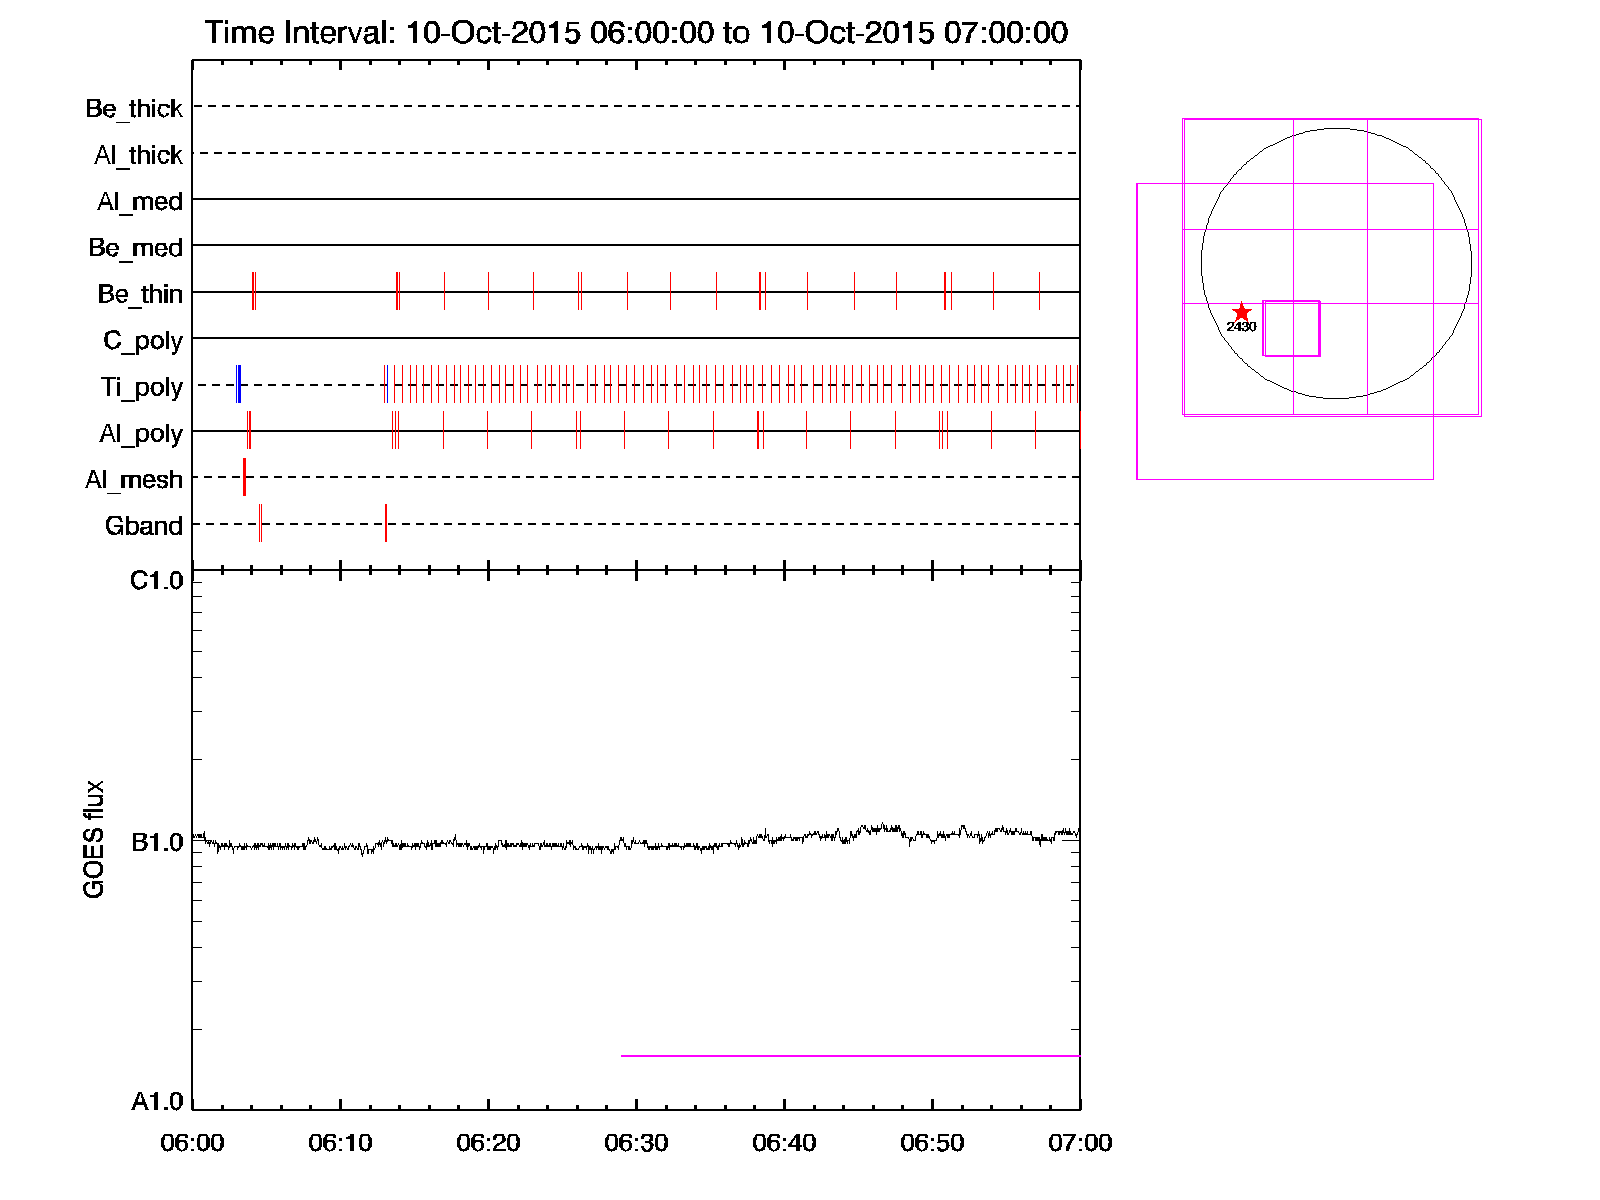Image resolution: width=1600 pixels, height=1200 pixels.
Task: Click the 06:20 time axis label
Action: [488, 1143]
